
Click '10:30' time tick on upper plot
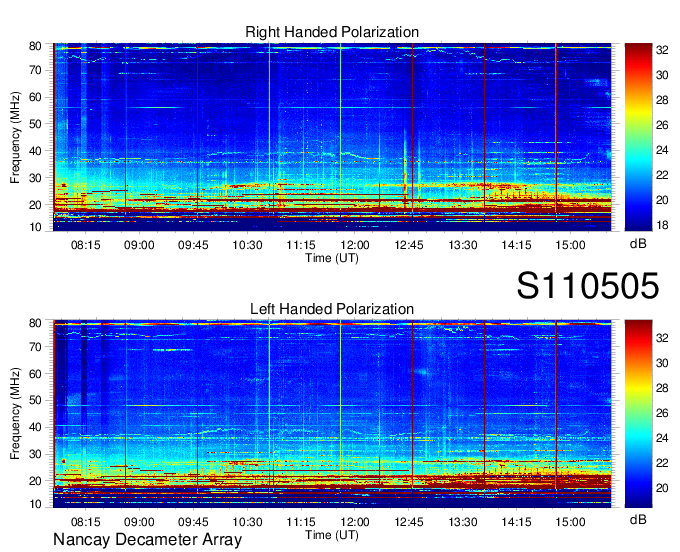click(x=247, y=245)
